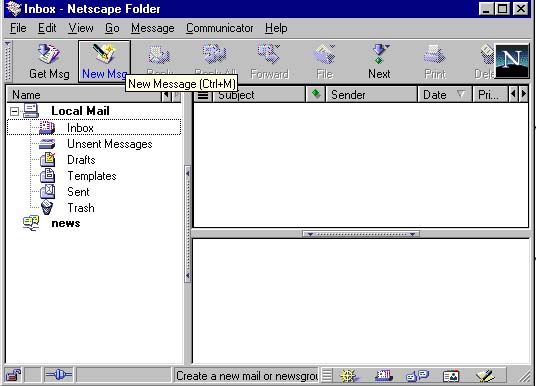Click the File toolbar icon
The width and height of the screenshot is (536, 386).
[x=324, y=62]
